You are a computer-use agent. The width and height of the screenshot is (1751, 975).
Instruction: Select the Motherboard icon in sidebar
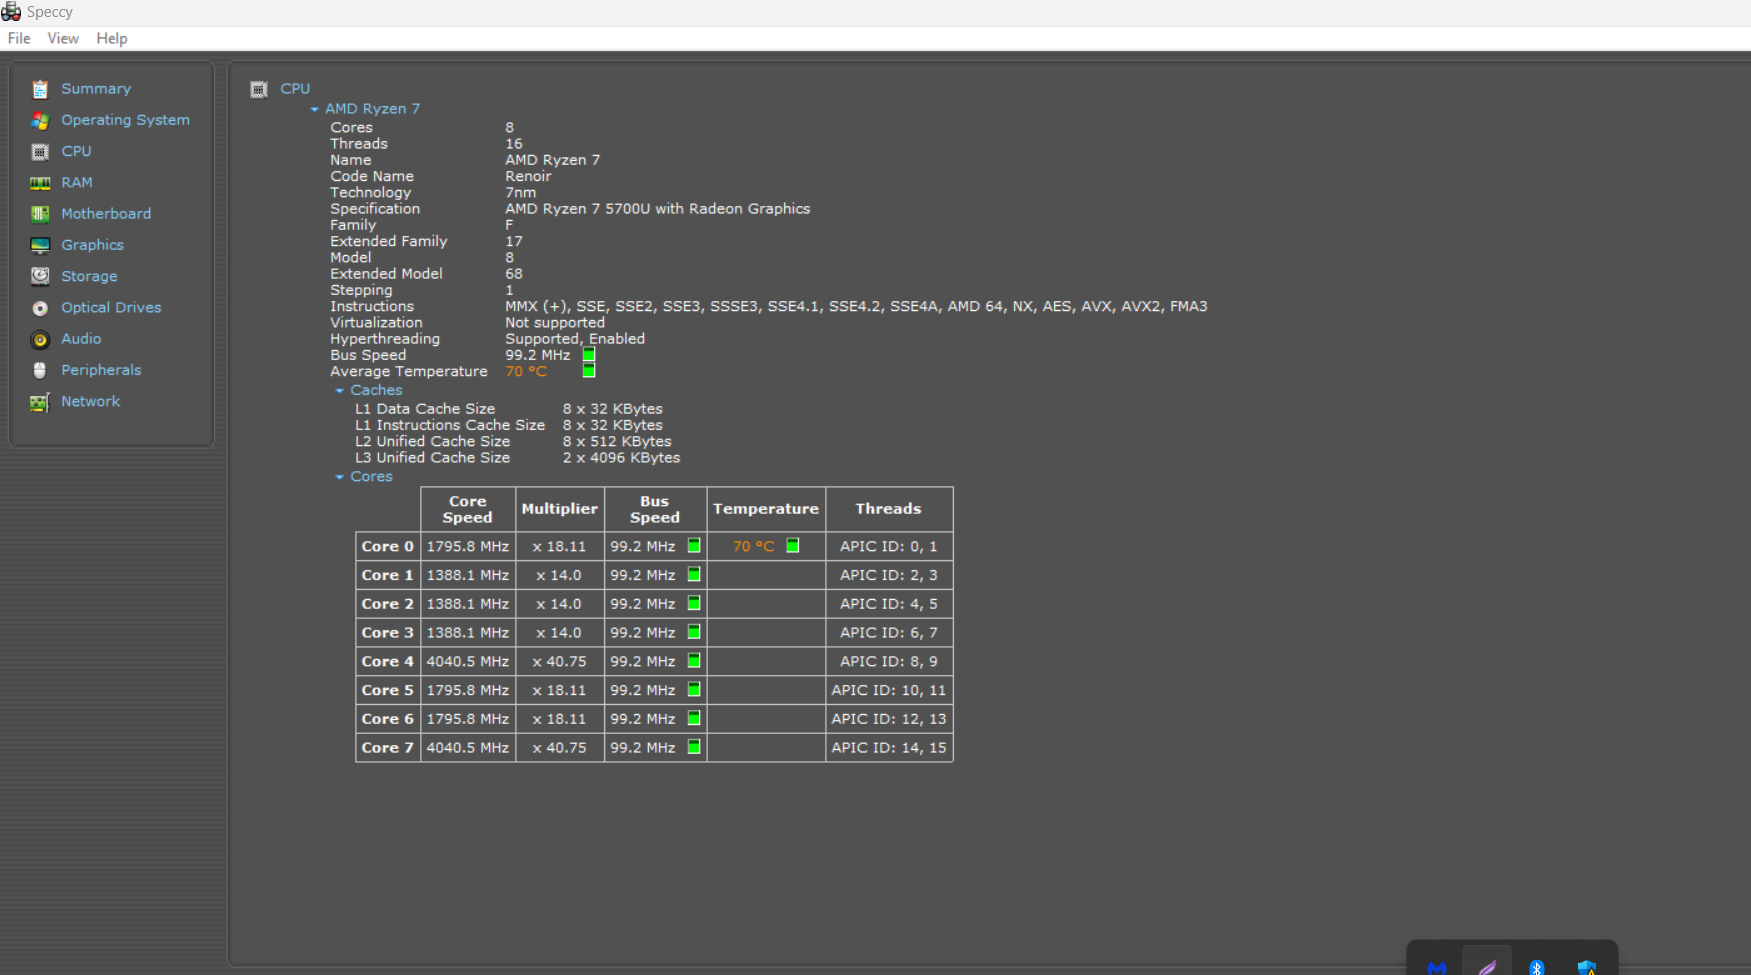pos(40,214)
